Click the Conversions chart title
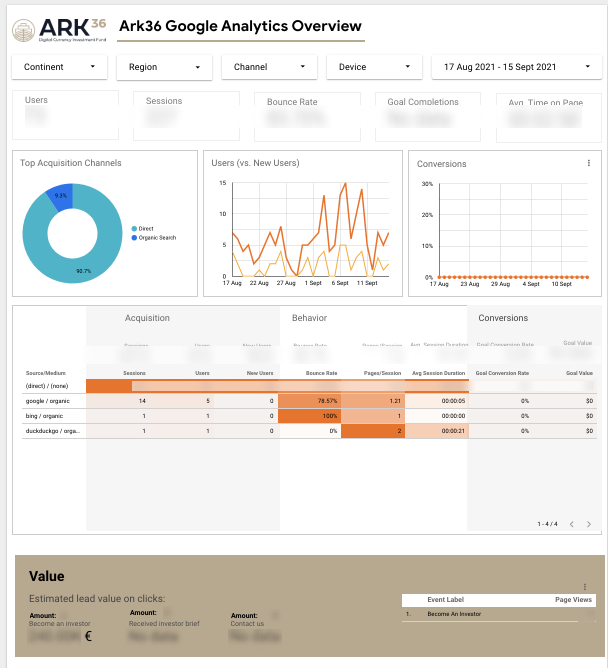 coord(441,164)
